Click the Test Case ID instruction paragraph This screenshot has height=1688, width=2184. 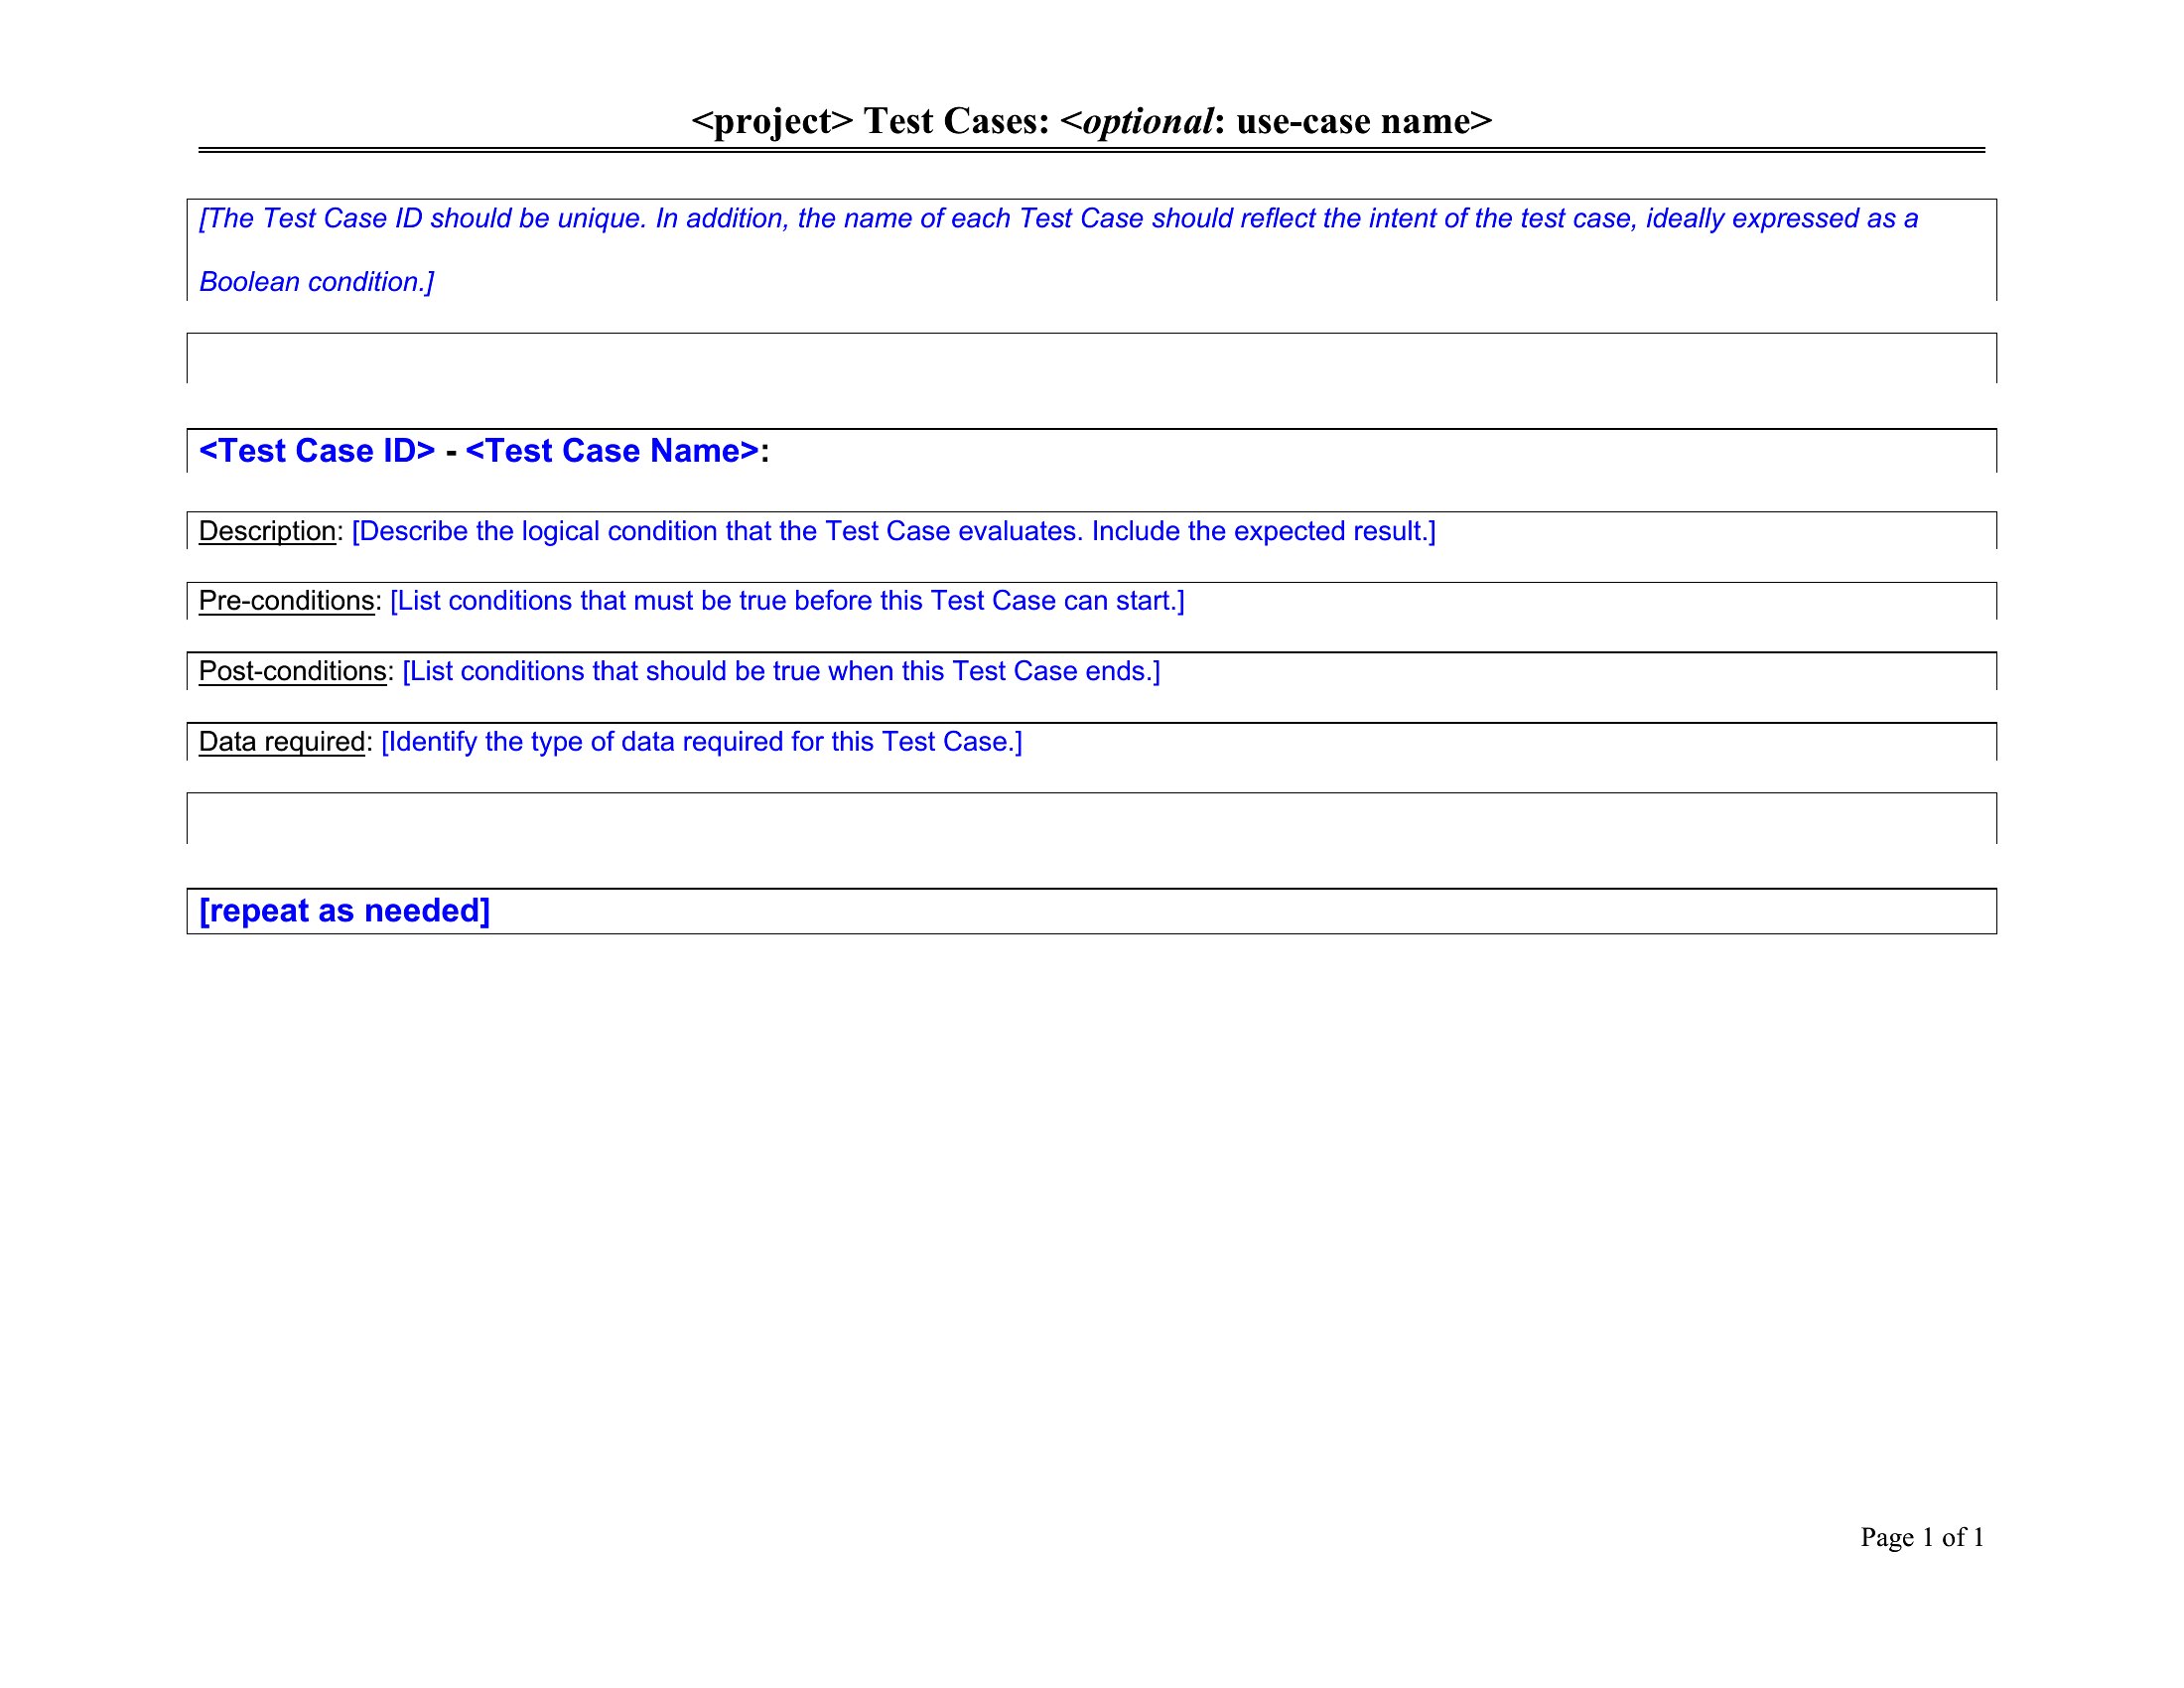click(x=1058, y=218)
